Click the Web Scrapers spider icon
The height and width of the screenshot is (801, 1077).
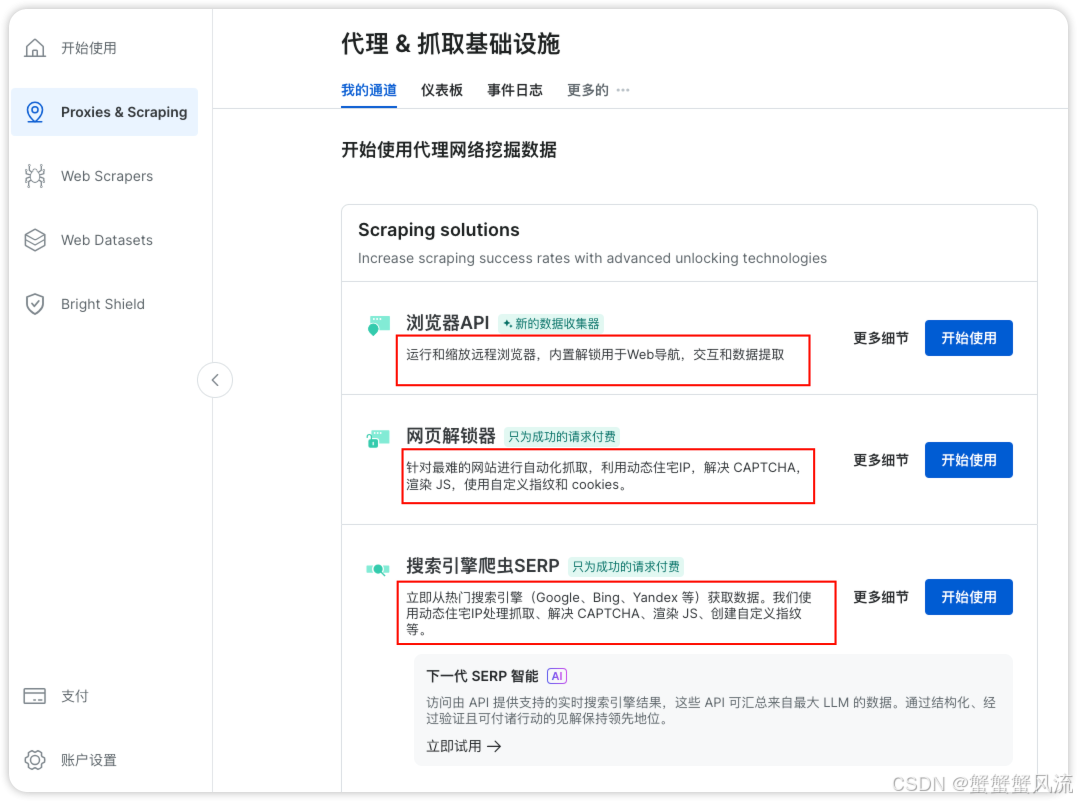coord(35,176)
